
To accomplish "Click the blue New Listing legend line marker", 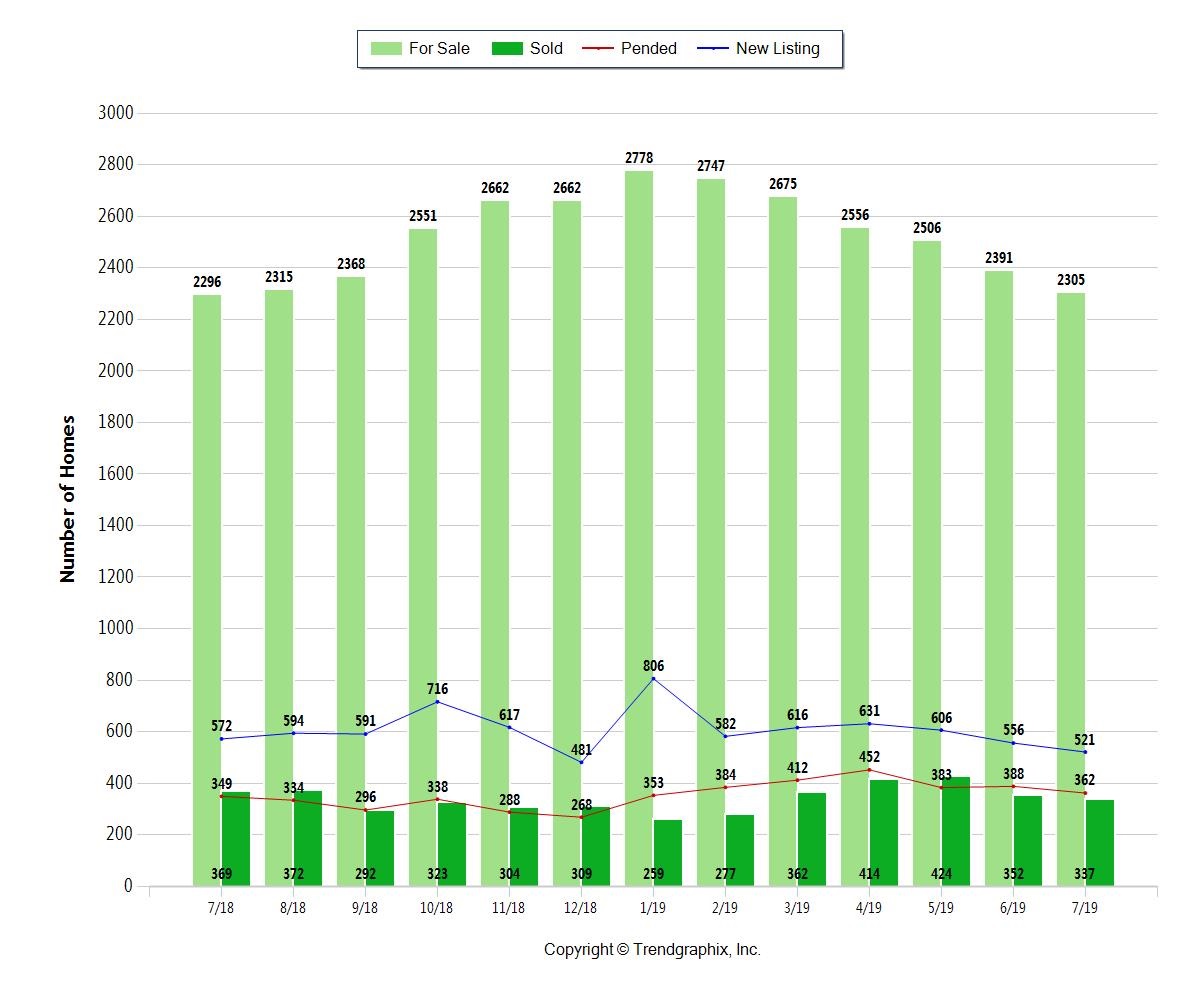I will click(711, 49).
